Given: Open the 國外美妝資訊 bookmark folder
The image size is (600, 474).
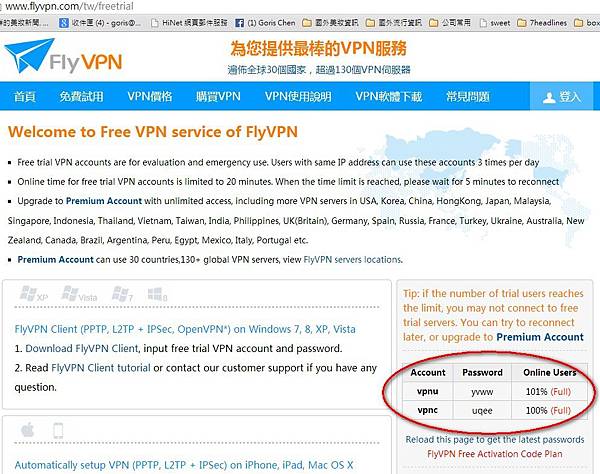Looking at the screenshot, I should pyautogui.click(x=330, y=23).
